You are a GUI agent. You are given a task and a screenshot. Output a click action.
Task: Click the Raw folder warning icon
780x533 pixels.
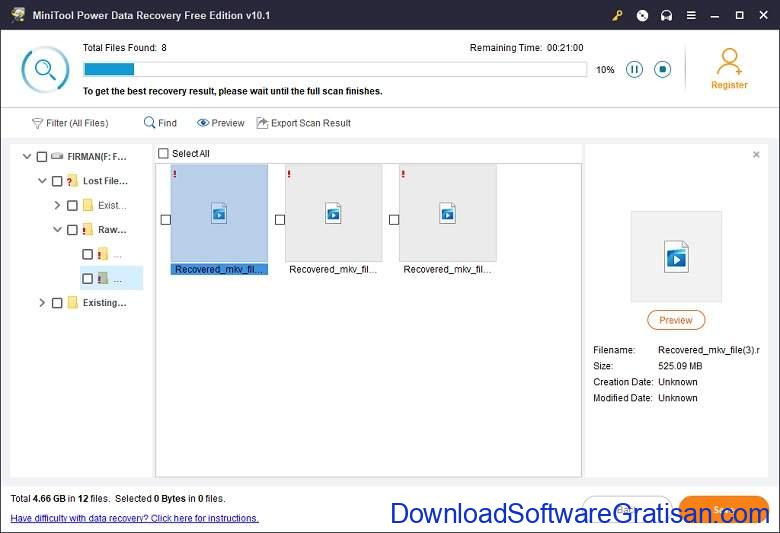pos(88,230)
